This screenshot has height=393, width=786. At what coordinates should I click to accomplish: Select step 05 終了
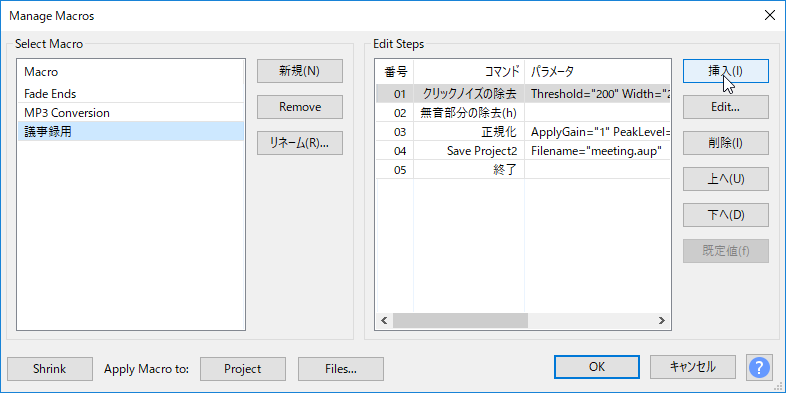pos(522,169)
